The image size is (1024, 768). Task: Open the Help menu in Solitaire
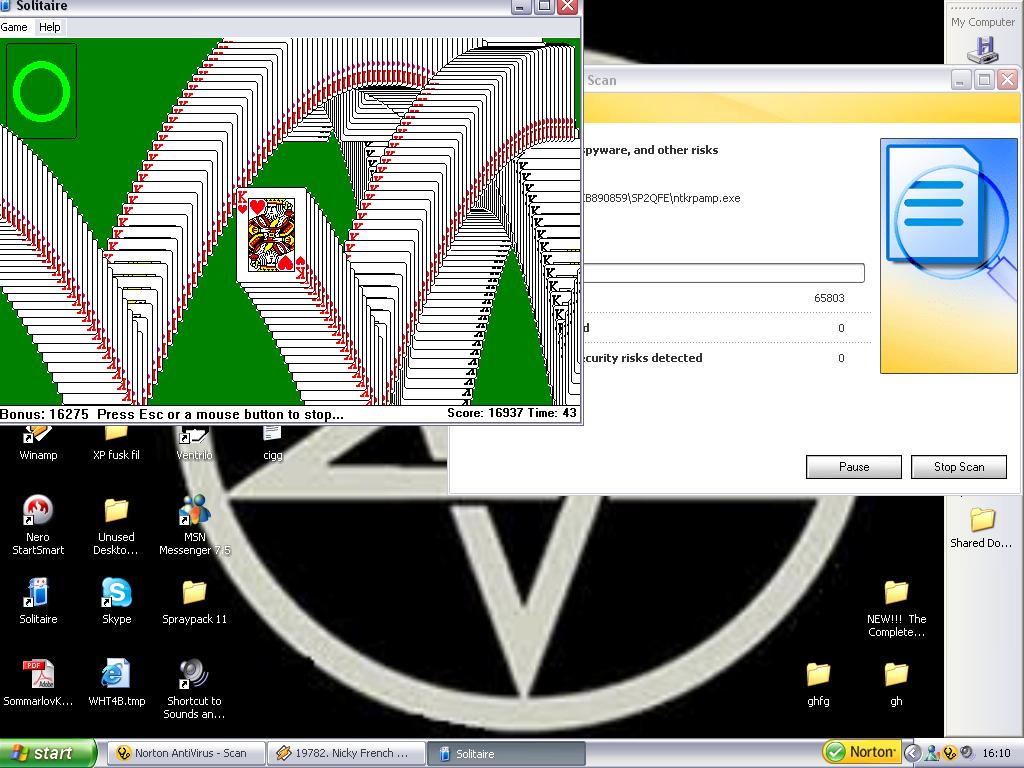pos(49,27)
